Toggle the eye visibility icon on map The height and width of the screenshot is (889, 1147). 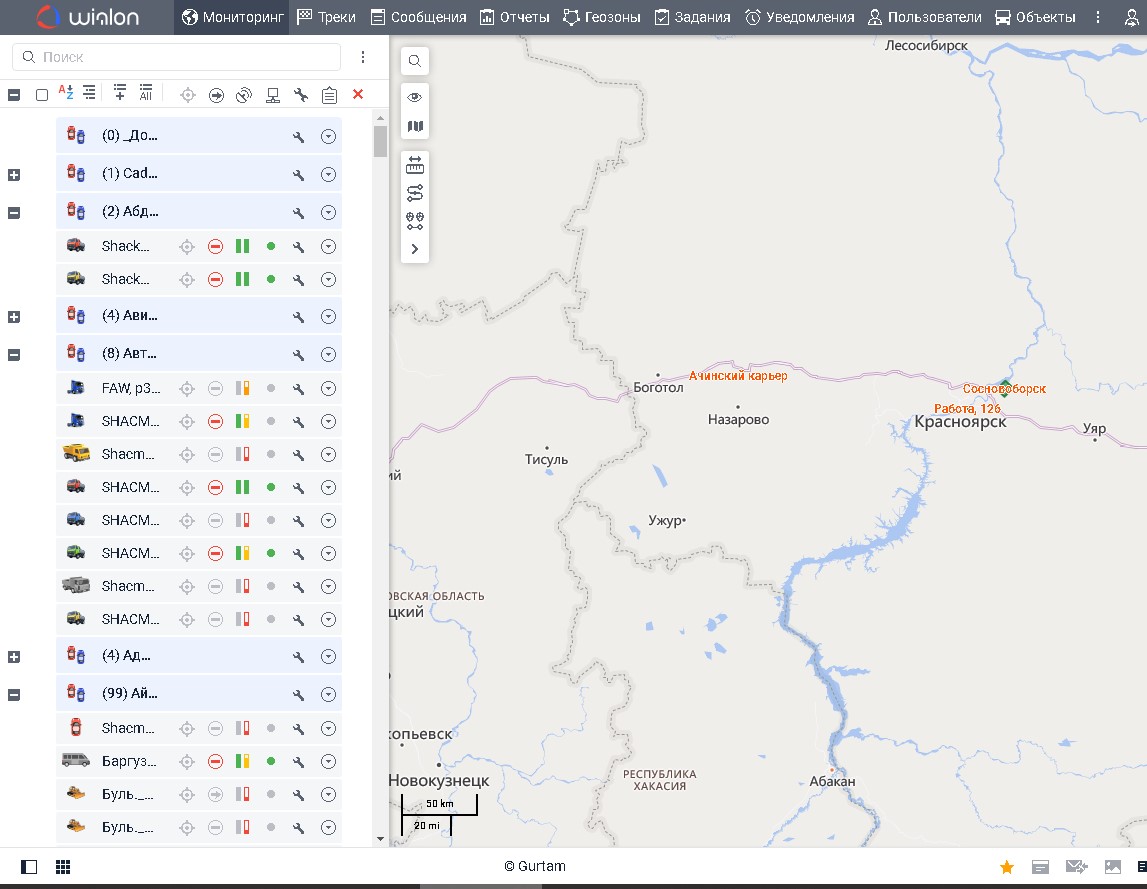pyautogui.click(x=414, y=97)
